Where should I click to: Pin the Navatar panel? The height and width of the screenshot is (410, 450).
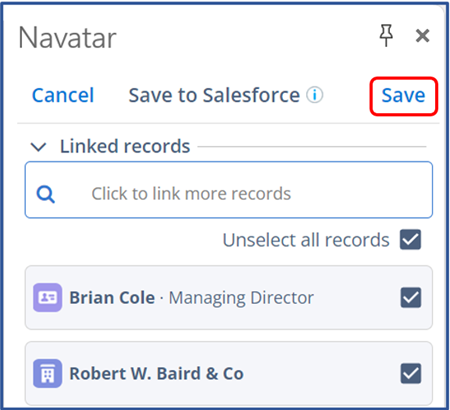tap(386, 35)
